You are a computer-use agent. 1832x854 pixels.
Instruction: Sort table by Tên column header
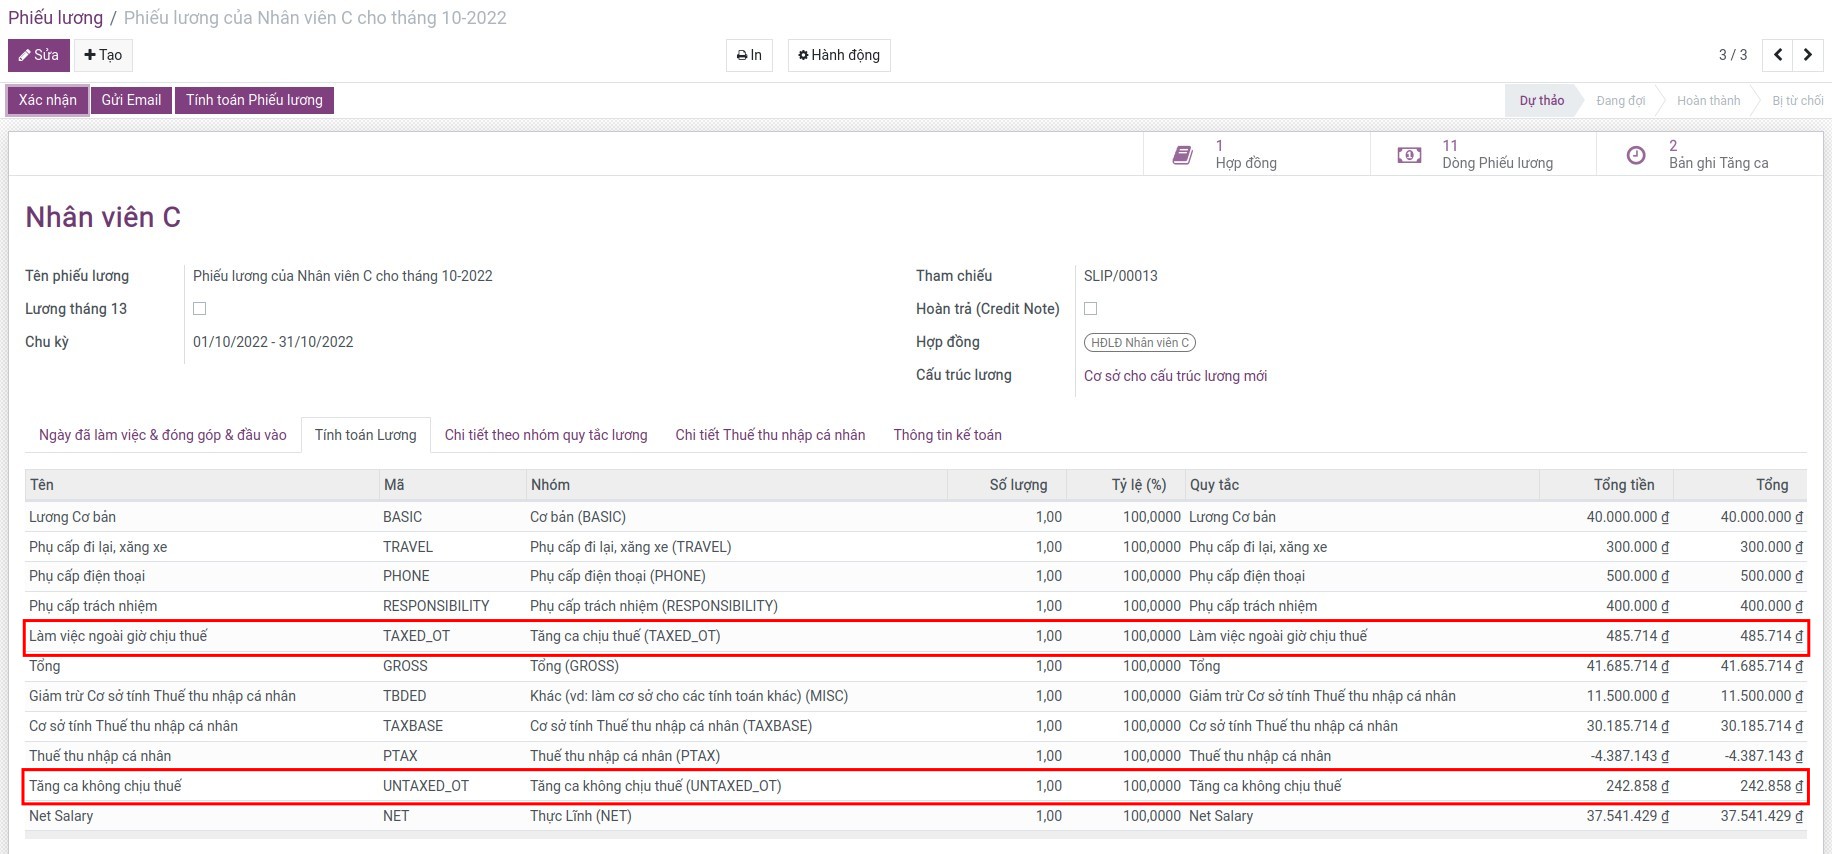[x=42, y=485]
